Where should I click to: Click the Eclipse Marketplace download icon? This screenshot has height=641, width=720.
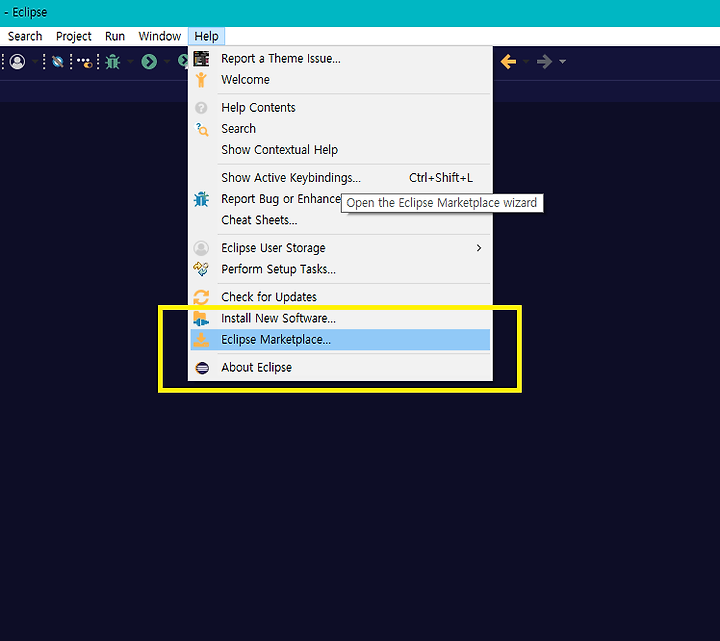click(x=201, y=340)
